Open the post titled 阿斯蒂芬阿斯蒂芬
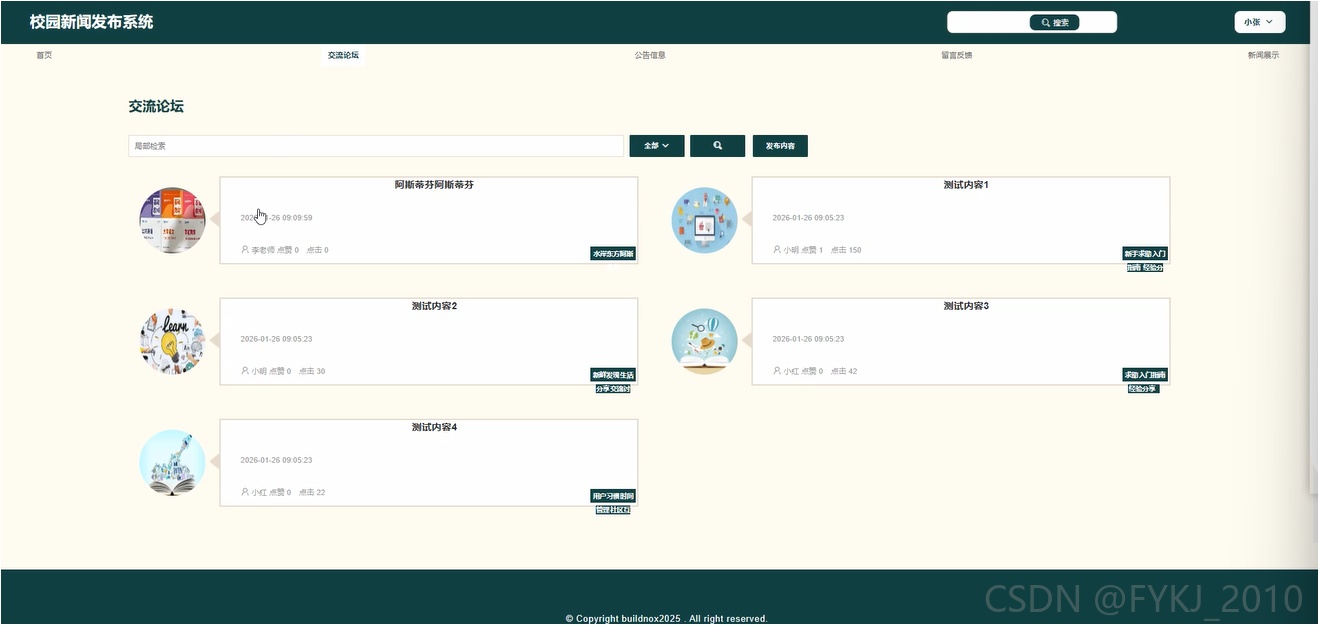 (x=434, y=185)
